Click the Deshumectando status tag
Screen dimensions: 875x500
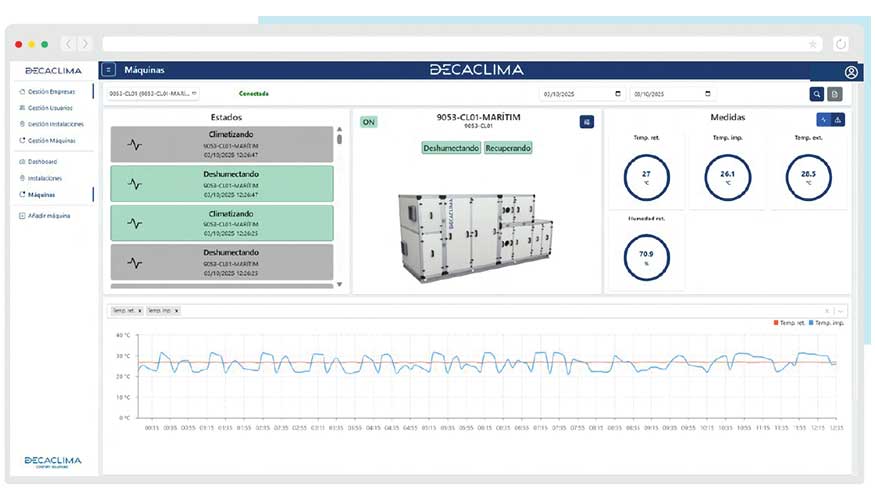(x=451, y=148)
